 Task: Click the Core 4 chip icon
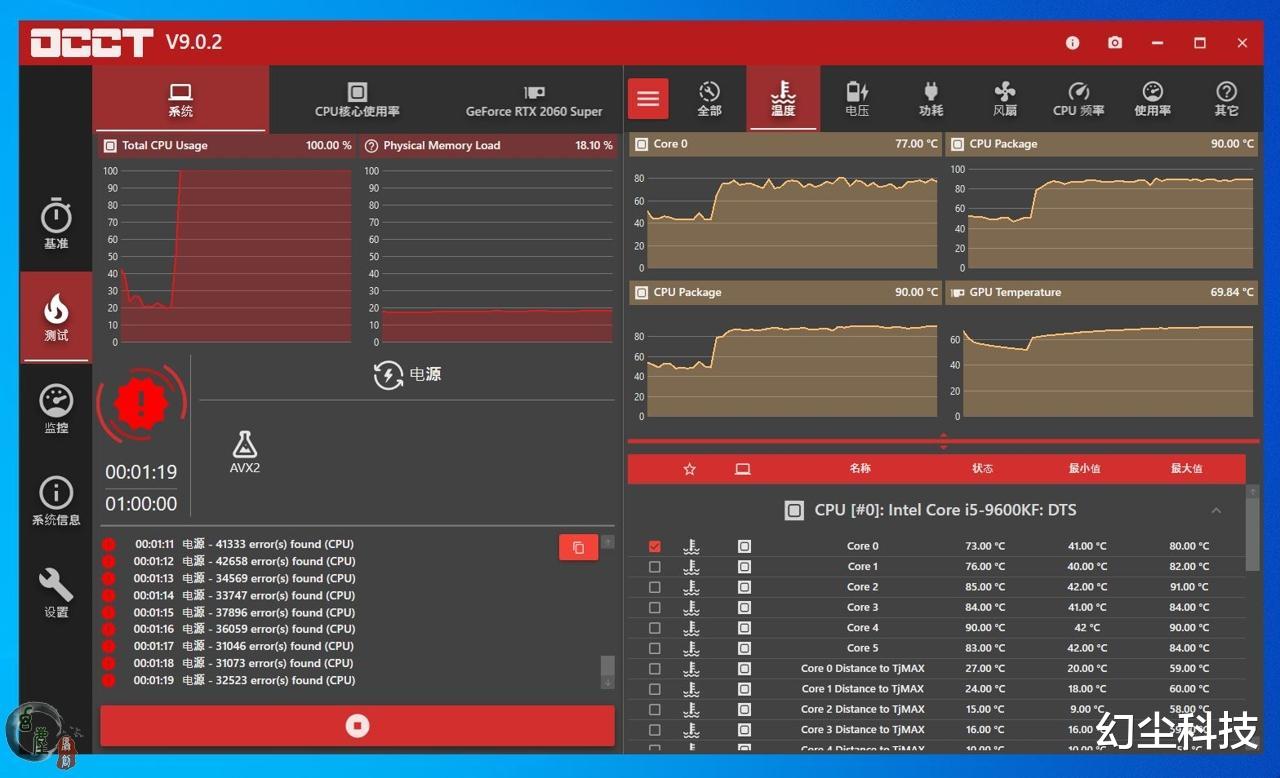[x=744, y=628]
